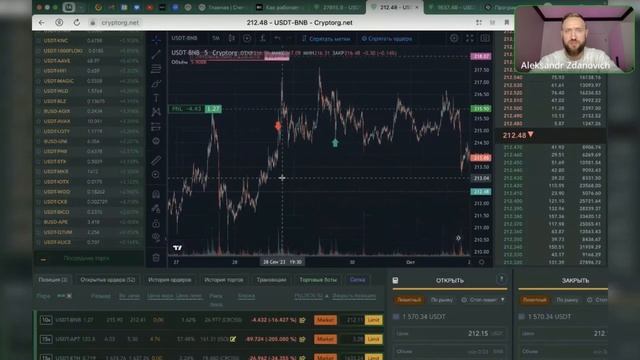This screenshot has width=640, height=360.
Task: Change the candlestick chart type
Action: pyautogui.click(x=231, y=38)
